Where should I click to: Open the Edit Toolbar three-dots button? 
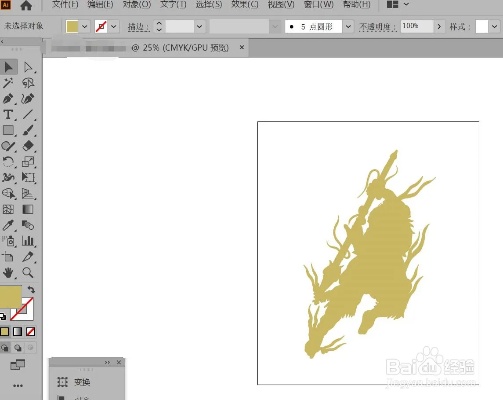click(x=18, y=386)
